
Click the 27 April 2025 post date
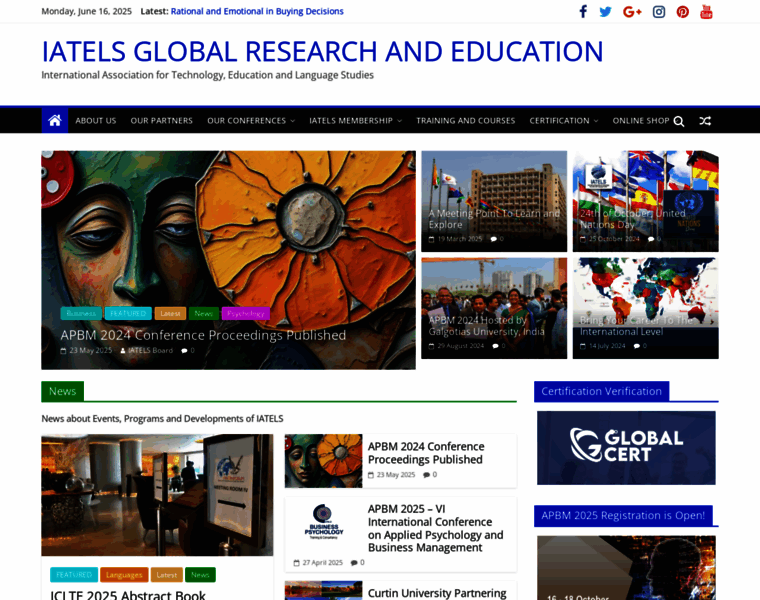pyautogui.click(x=322, y=563)
